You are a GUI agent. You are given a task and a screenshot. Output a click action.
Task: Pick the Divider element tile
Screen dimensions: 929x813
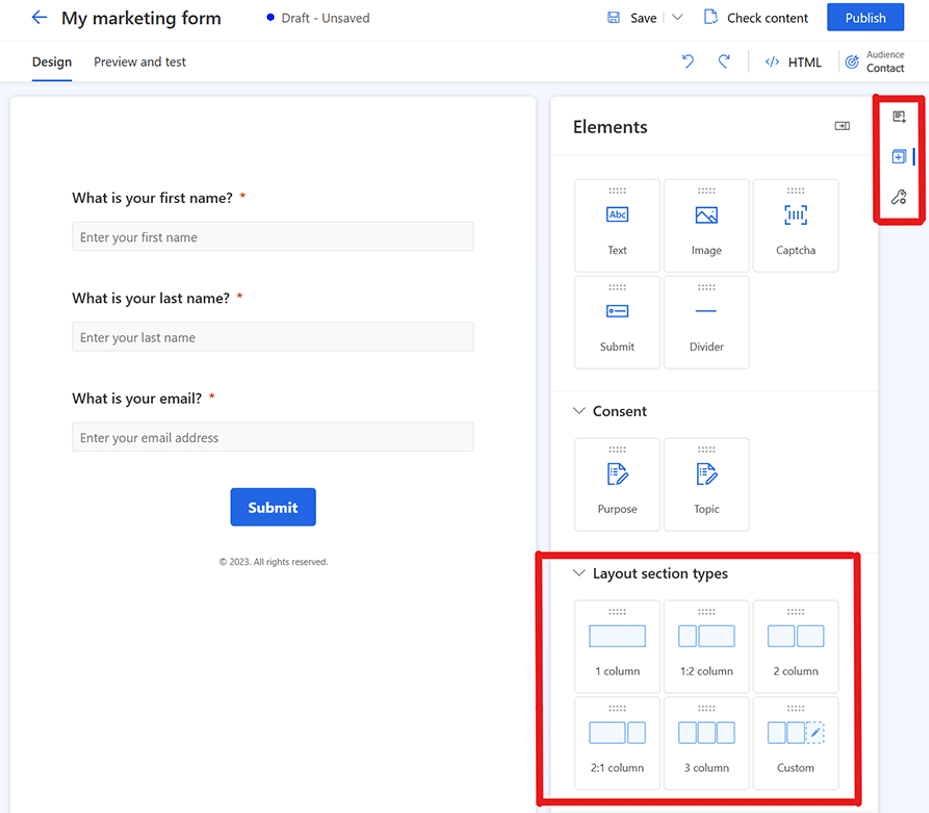(706, 322)
